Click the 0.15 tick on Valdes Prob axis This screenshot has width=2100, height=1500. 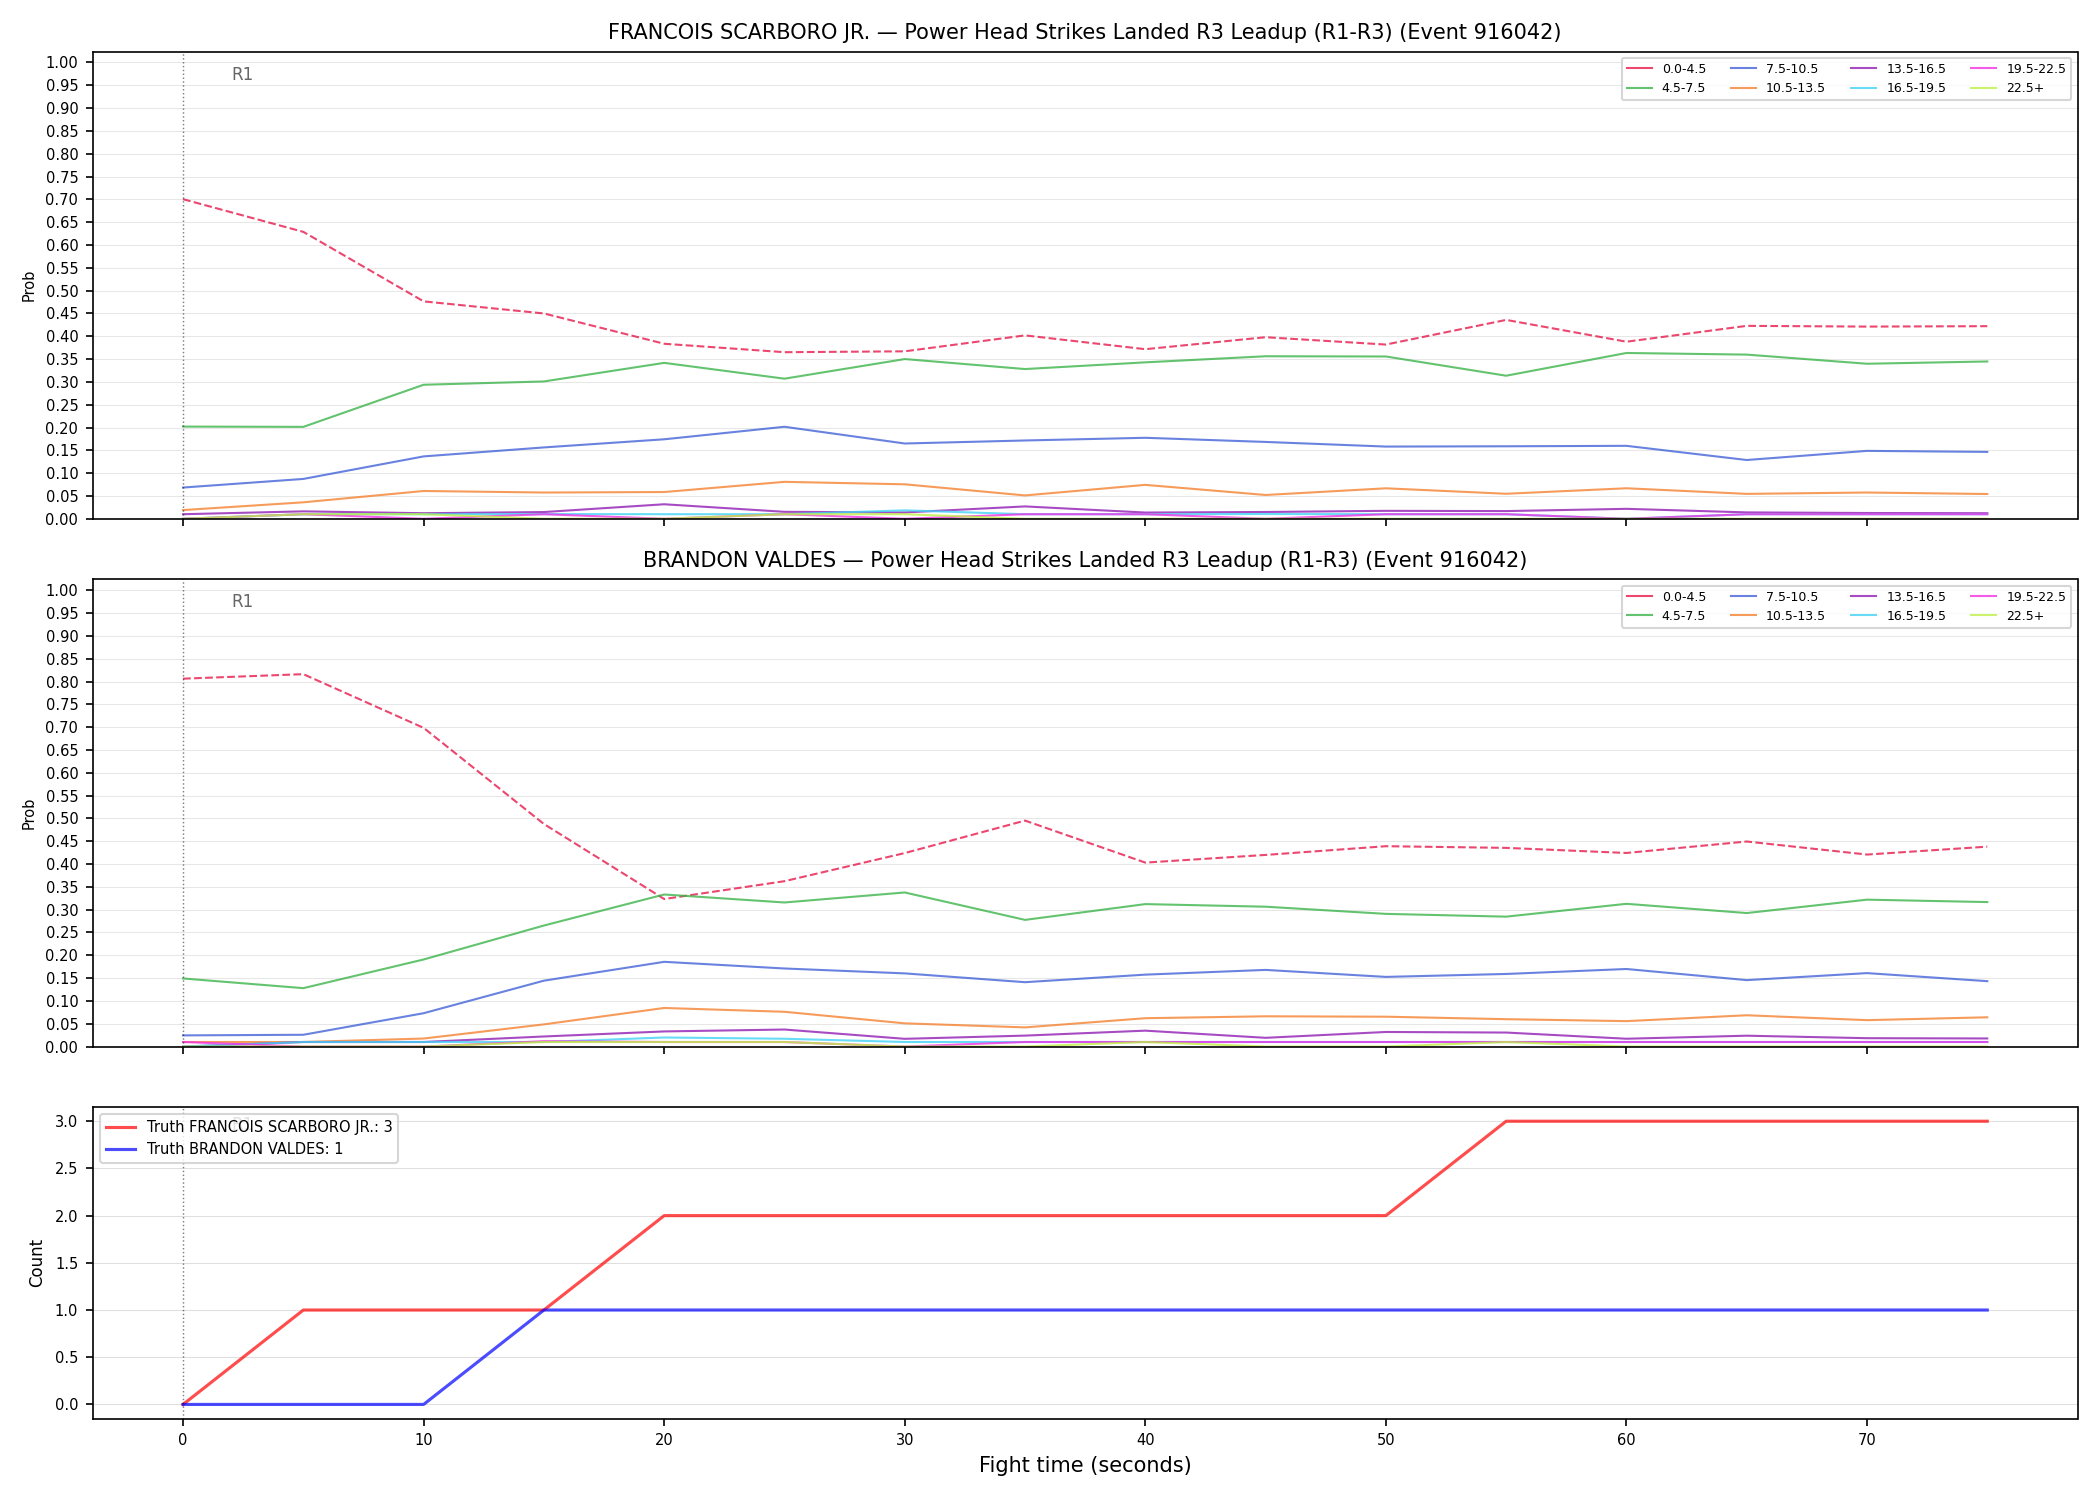pos(62,978)
